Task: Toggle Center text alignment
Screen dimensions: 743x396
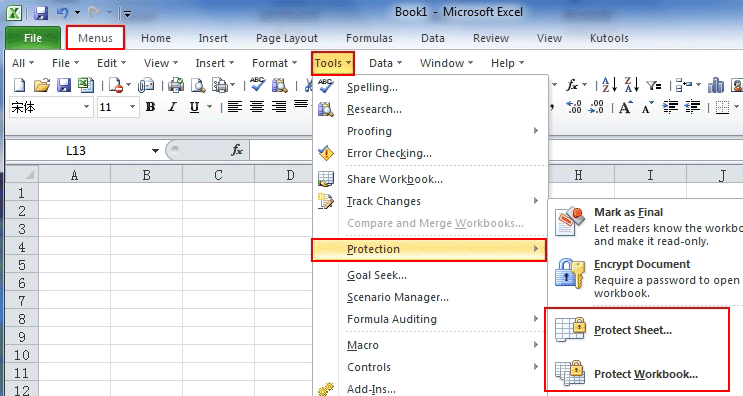Action: pyautogui.click(x=257, y=107)
